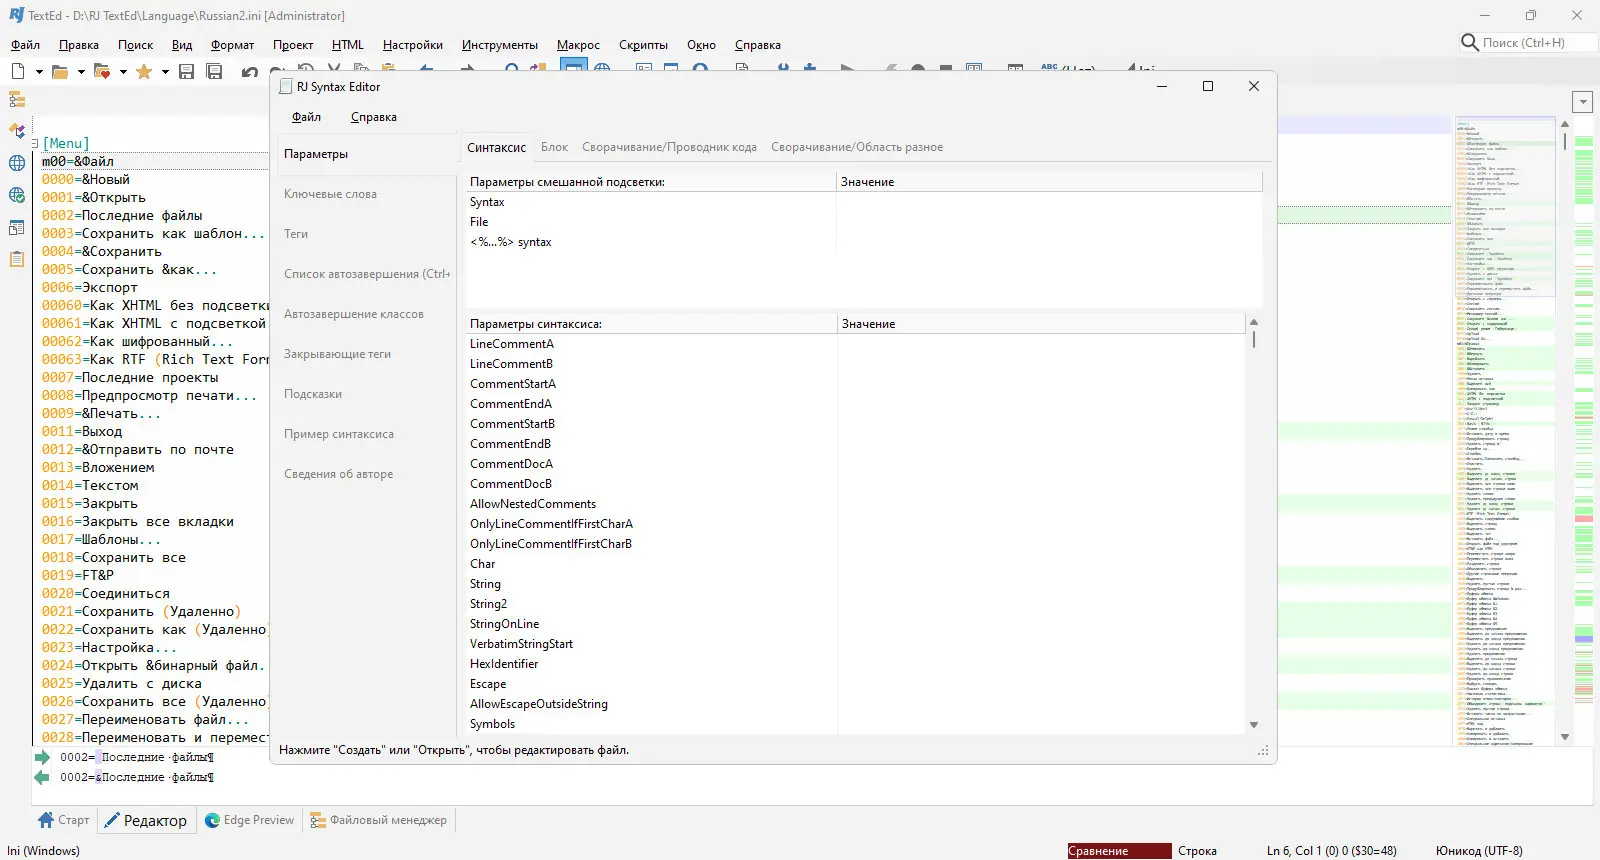Collapse the [Menu] section fold marker
Image resolution: width=1600 pixels, height=860 pixels.
click(x=35, y=143)
